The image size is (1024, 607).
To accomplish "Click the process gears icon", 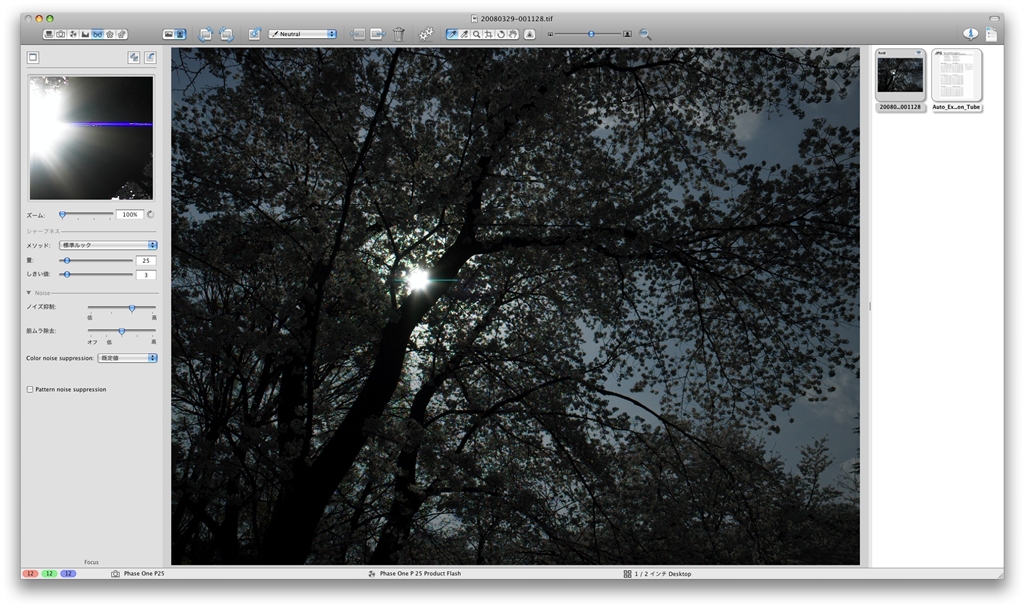I will pyautogui.click(x=426, y=33).
